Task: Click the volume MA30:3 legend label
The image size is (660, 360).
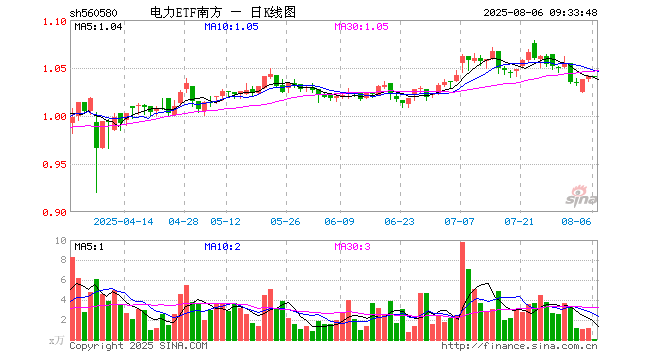Action: click(x=352, y=247)
